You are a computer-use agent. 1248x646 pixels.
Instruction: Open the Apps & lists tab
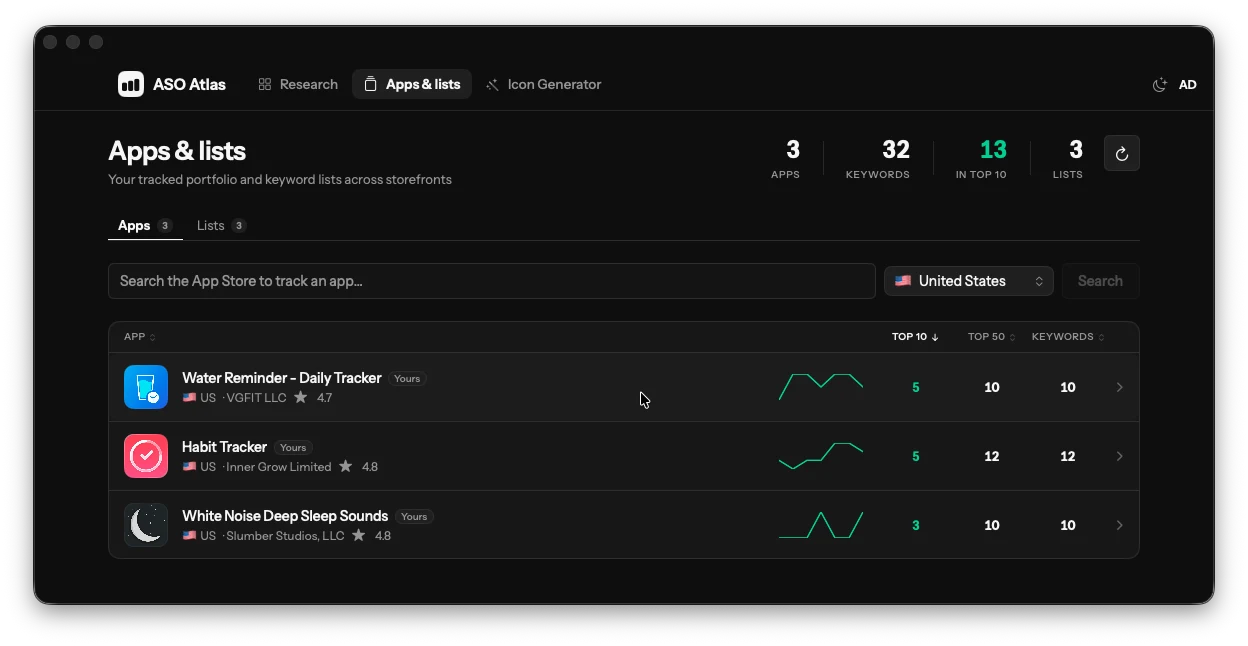pos(412,84)
